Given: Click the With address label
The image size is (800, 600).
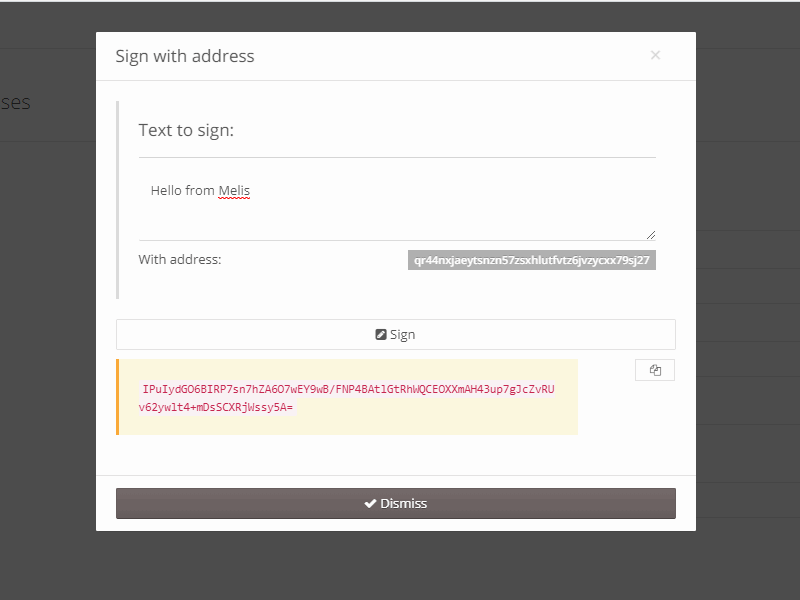Looking at the screenshot, I should (x=180, y=260).
